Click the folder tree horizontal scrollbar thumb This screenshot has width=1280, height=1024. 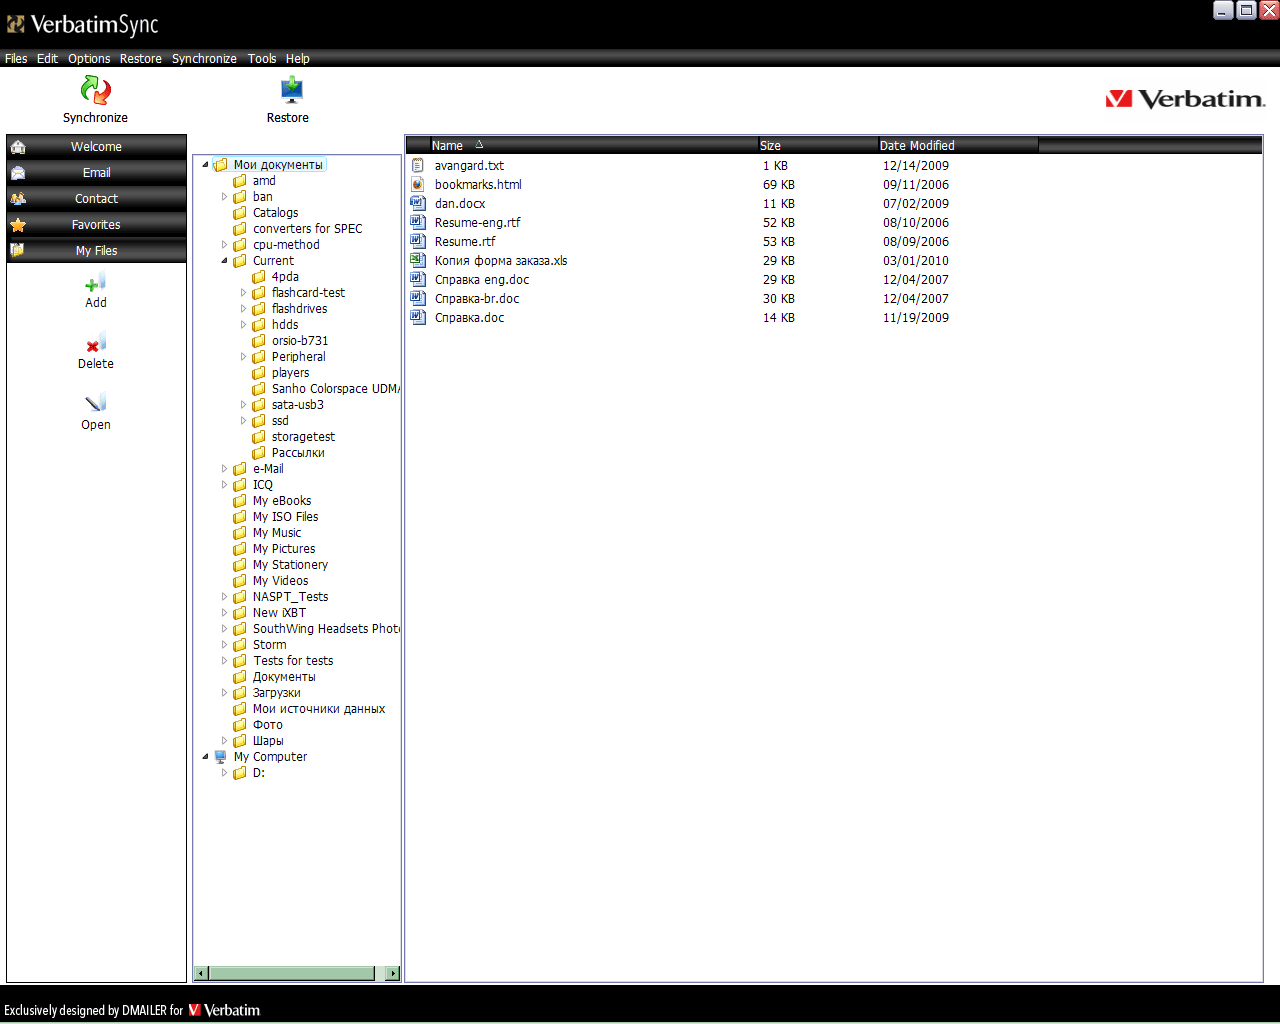point(292,973)
